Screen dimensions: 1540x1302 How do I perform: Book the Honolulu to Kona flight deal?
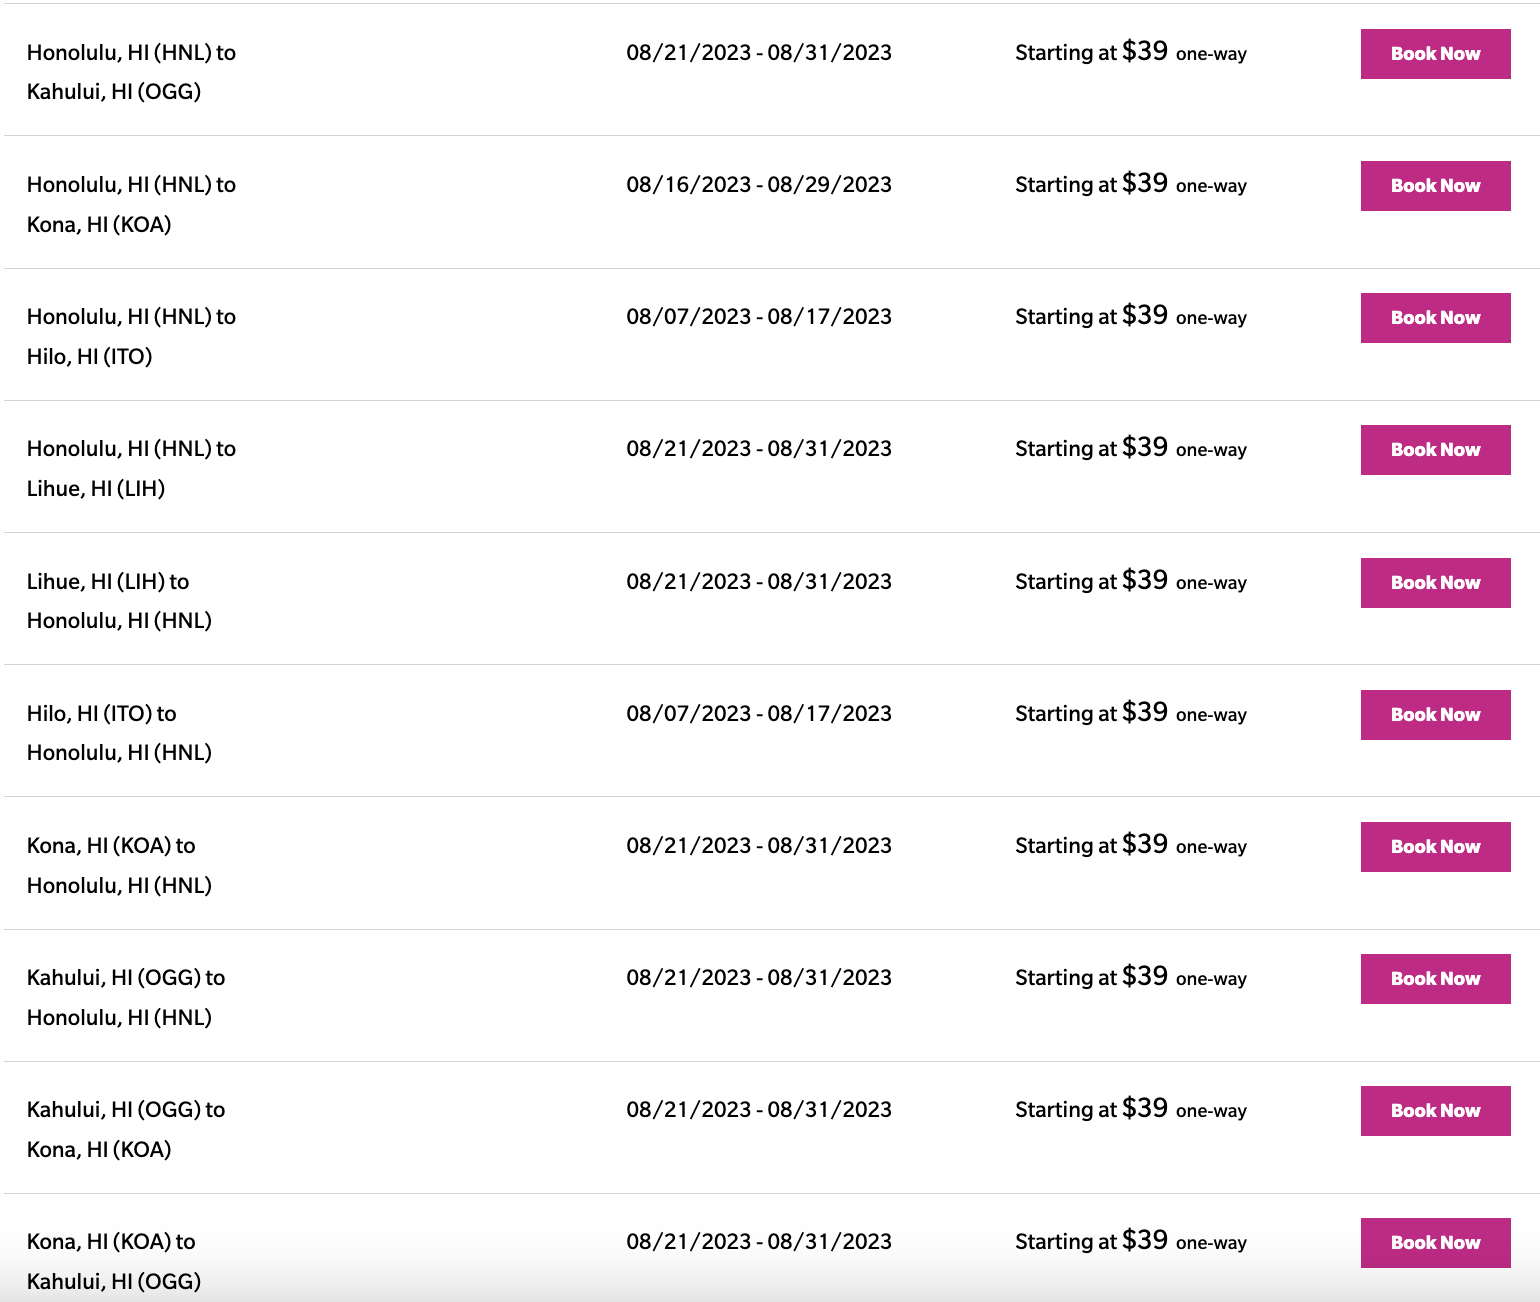(x=1434, y=186)
